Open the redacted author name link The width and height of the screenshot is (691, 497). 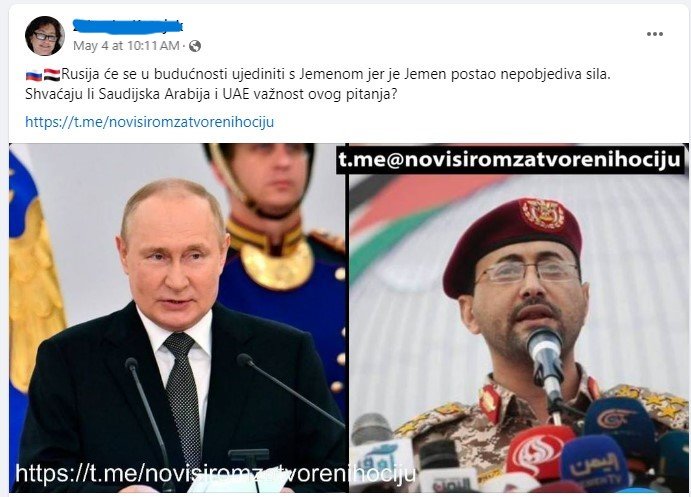[x=127, y=26]
